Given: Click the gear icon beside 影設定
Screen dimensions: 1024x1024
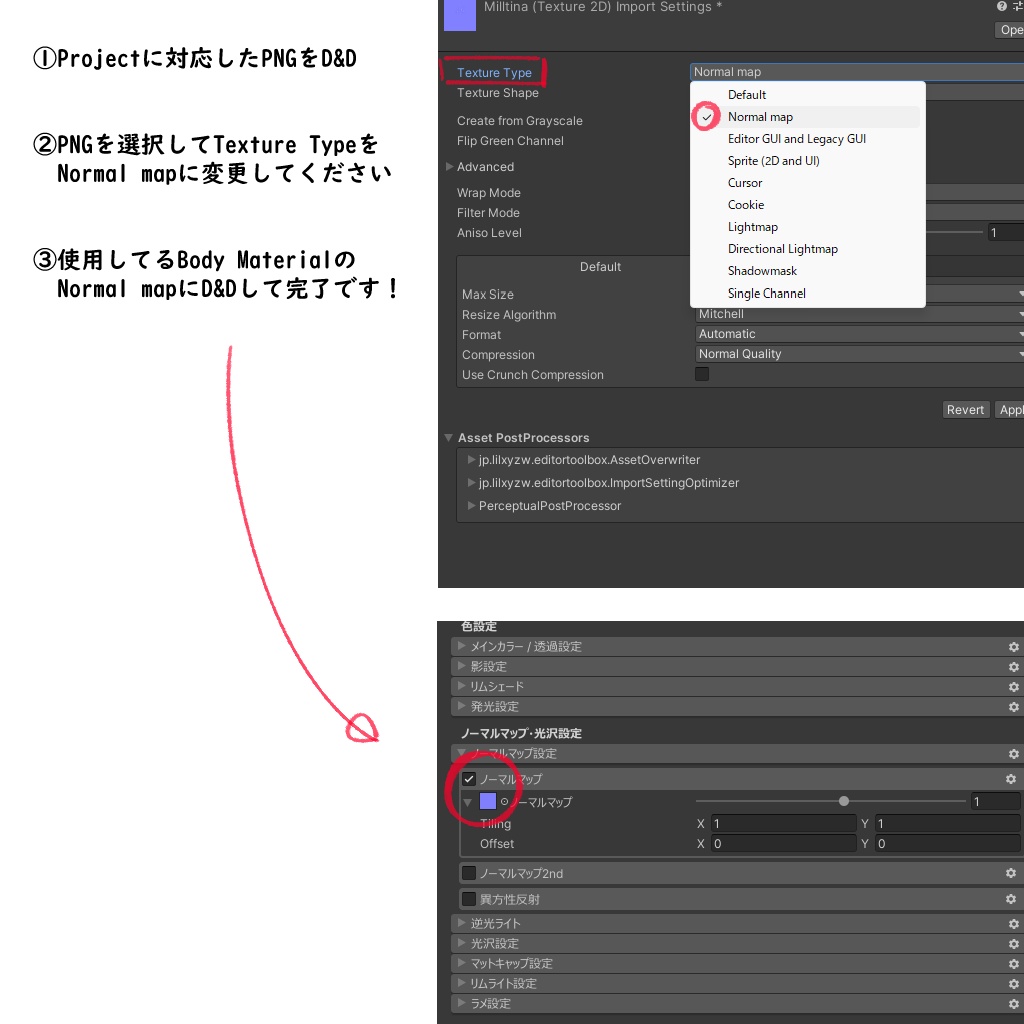Looking at the screenshot, I should (x=1013, y=667).
